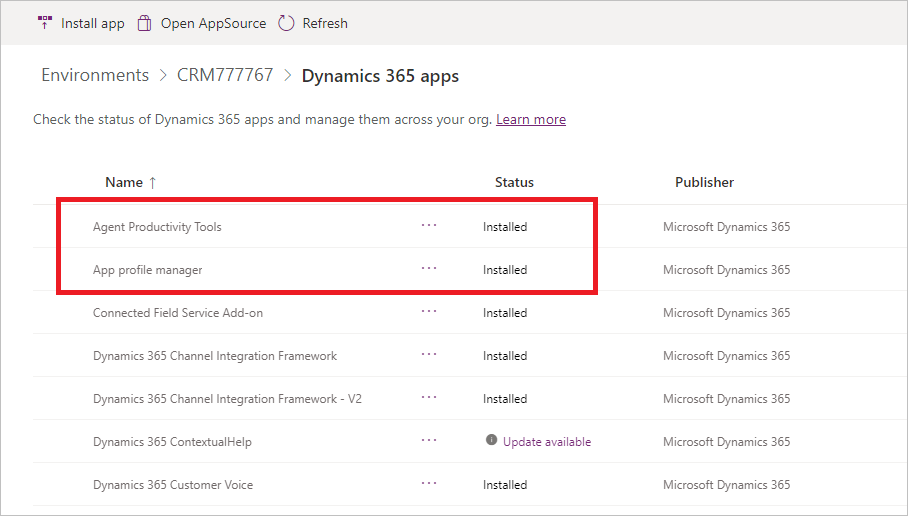Click Installed status of Channel Integration Framework - V2
This screenshot has width=908, height=516.
pos(505,399)
